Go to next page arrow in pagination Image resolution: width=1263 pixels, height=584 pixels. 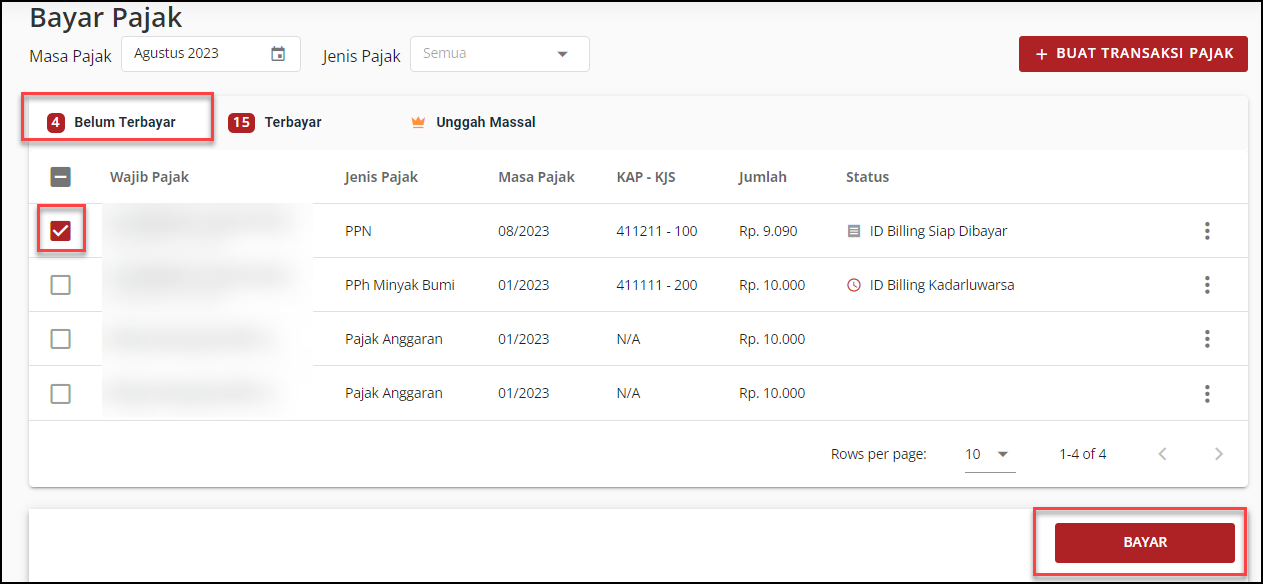coord(1218,454)
